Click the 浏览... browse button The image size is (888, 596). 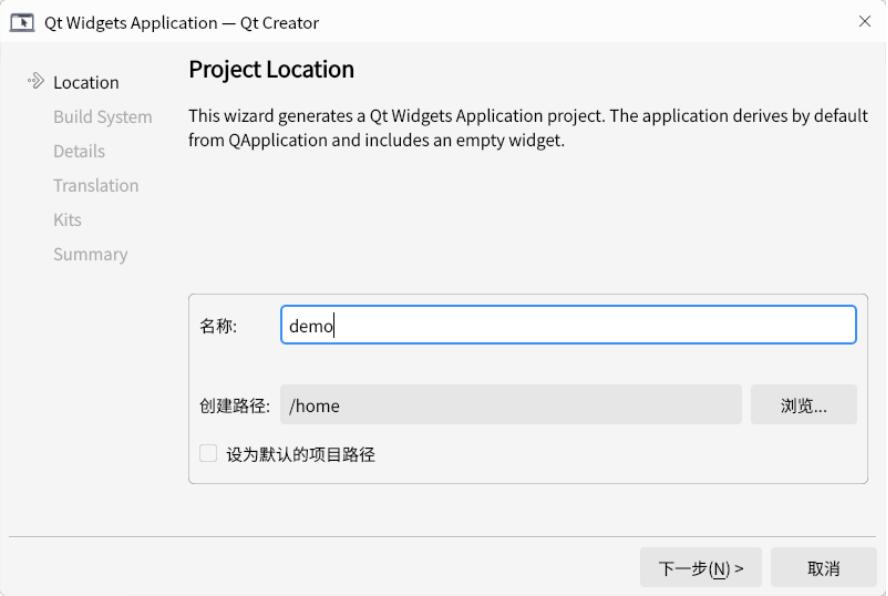(803, 404)
